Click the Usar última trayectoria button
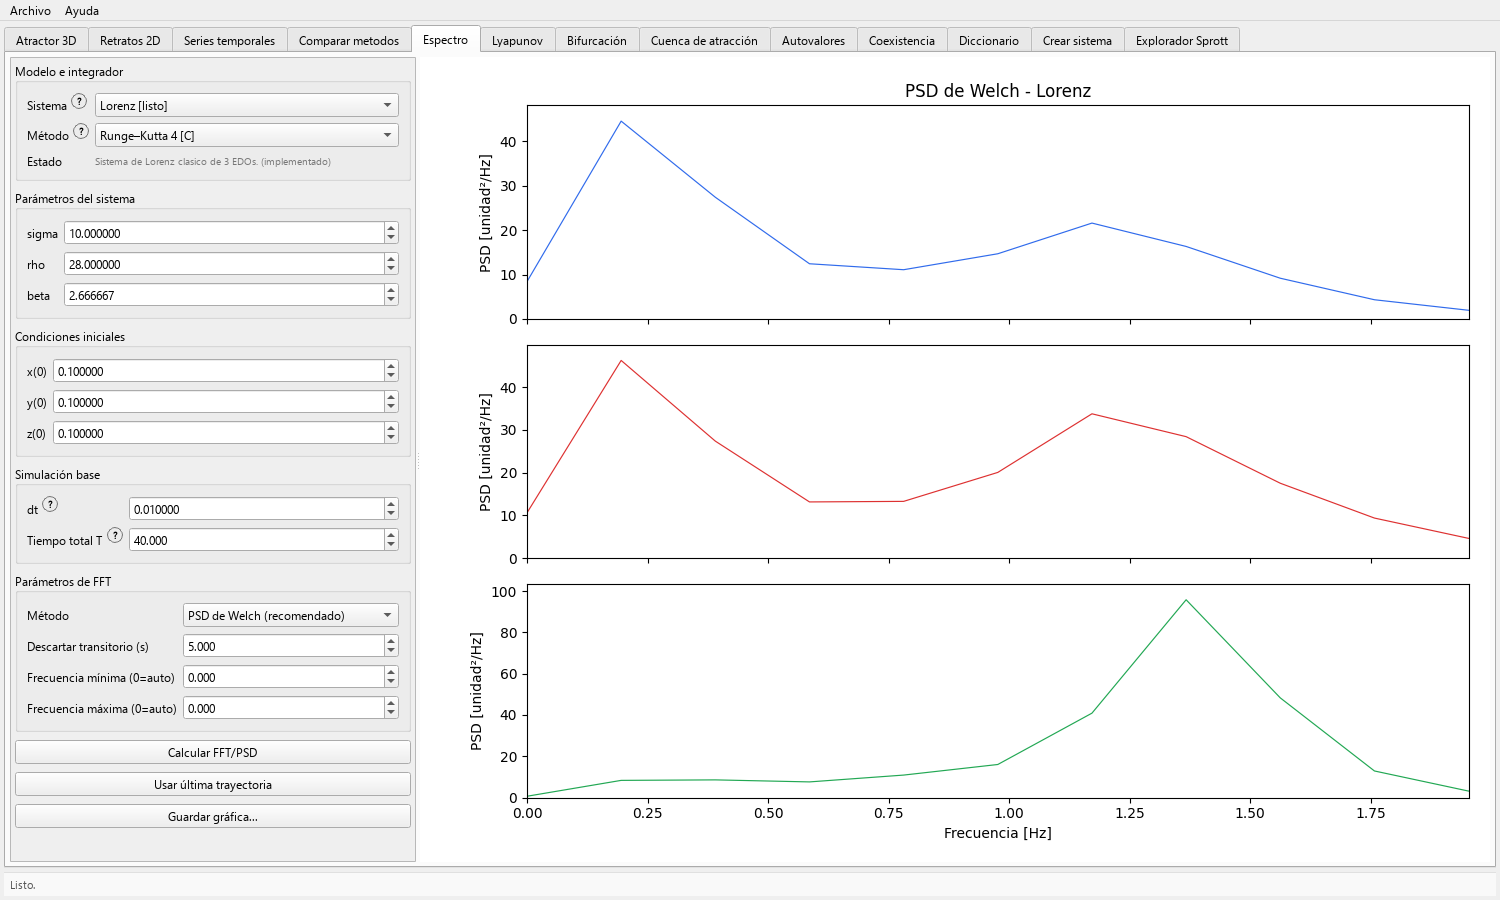 tap(213, 784)
